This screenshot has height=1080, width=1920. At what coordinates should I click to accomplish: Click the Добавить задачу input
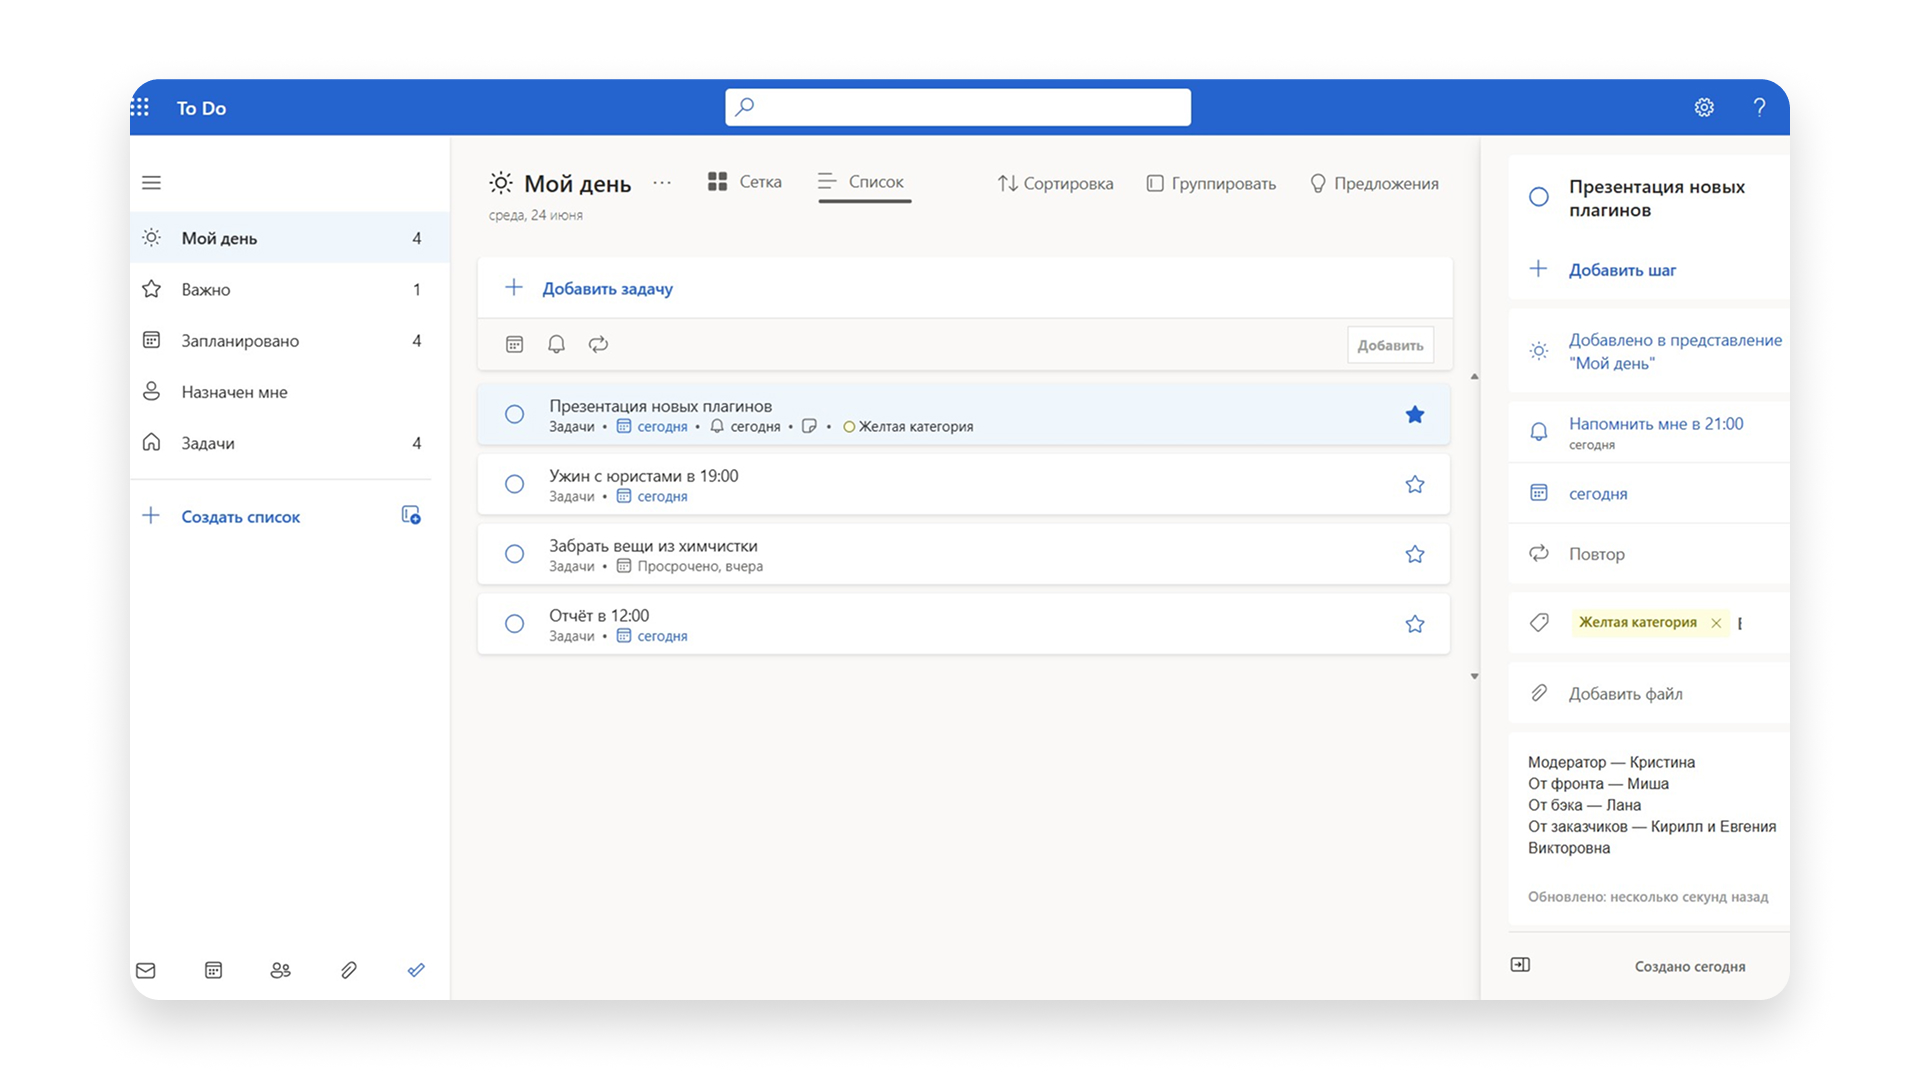click(965, 288)
